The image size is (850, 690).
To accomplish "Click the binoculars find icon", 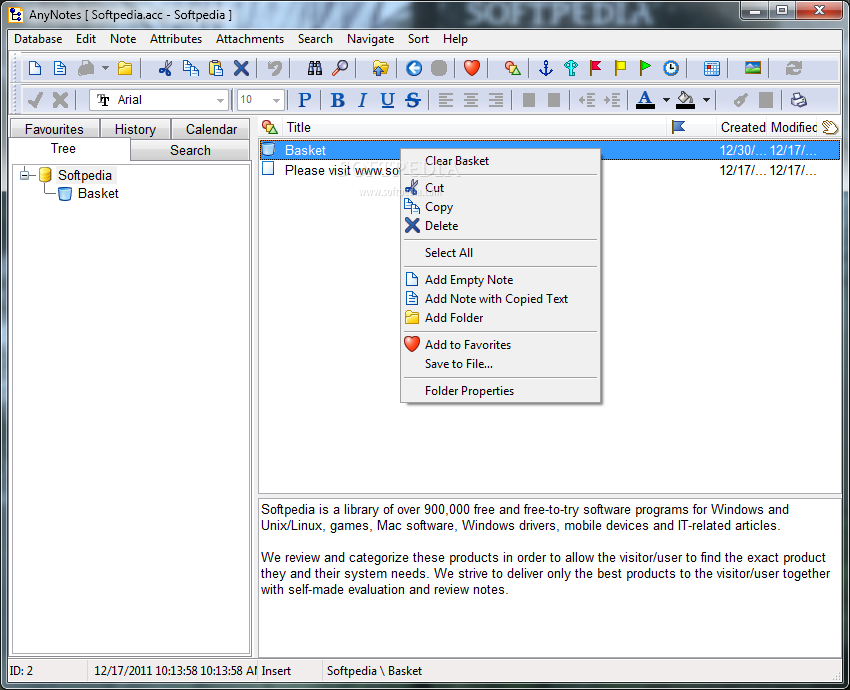I will 314,68.
